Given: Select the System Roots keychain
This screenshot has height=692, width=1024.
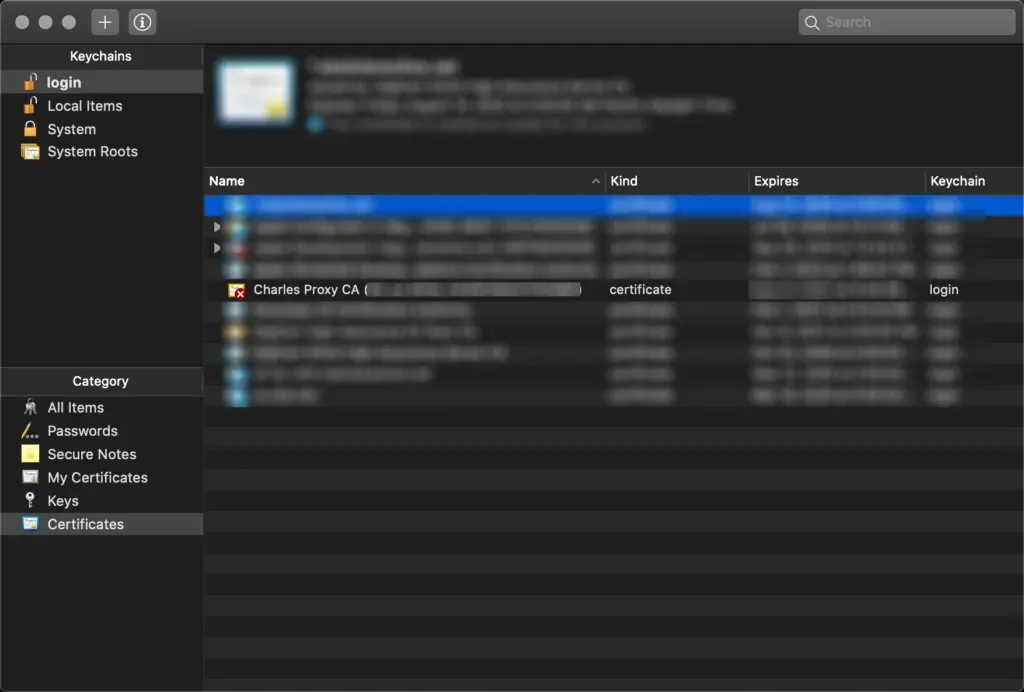Looking at the screenshot, I should (101, 151).
